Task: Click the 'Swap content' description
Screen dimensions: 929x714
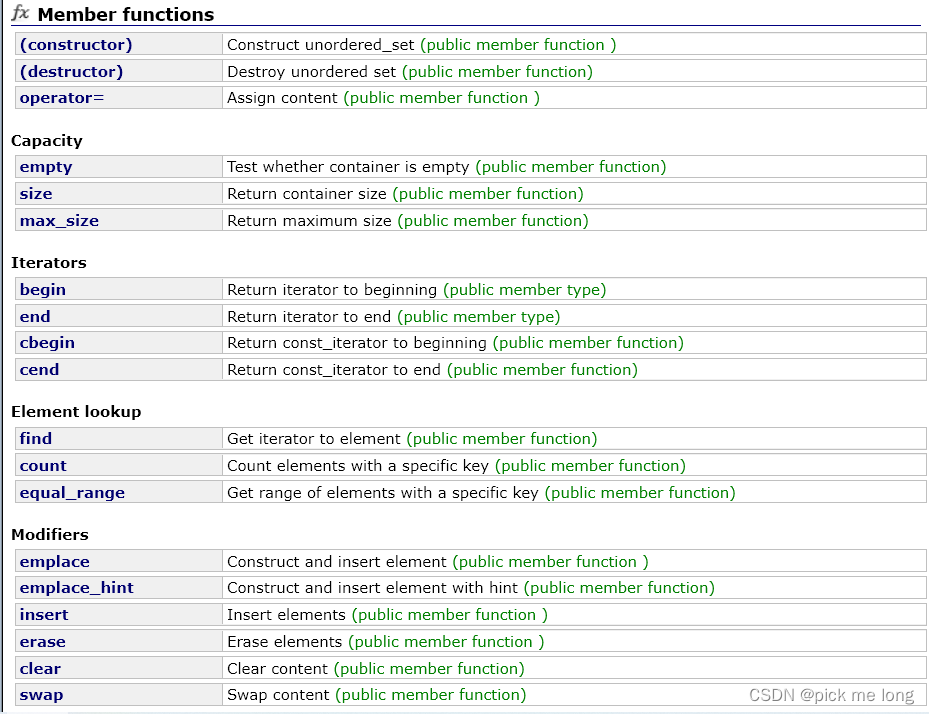Action: 278,695
